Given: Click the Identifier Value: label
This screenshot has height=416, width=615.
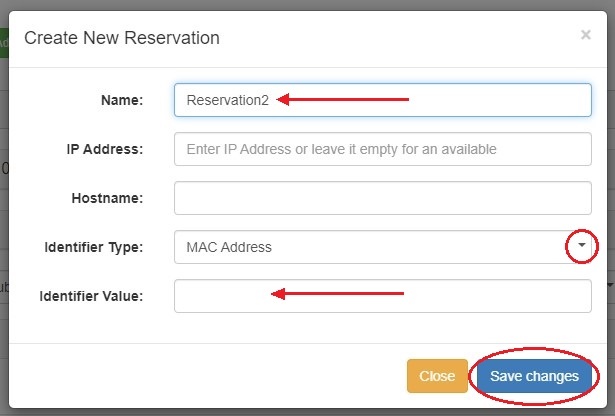Looking at the screenshot, I should click(x=92, y=296).
